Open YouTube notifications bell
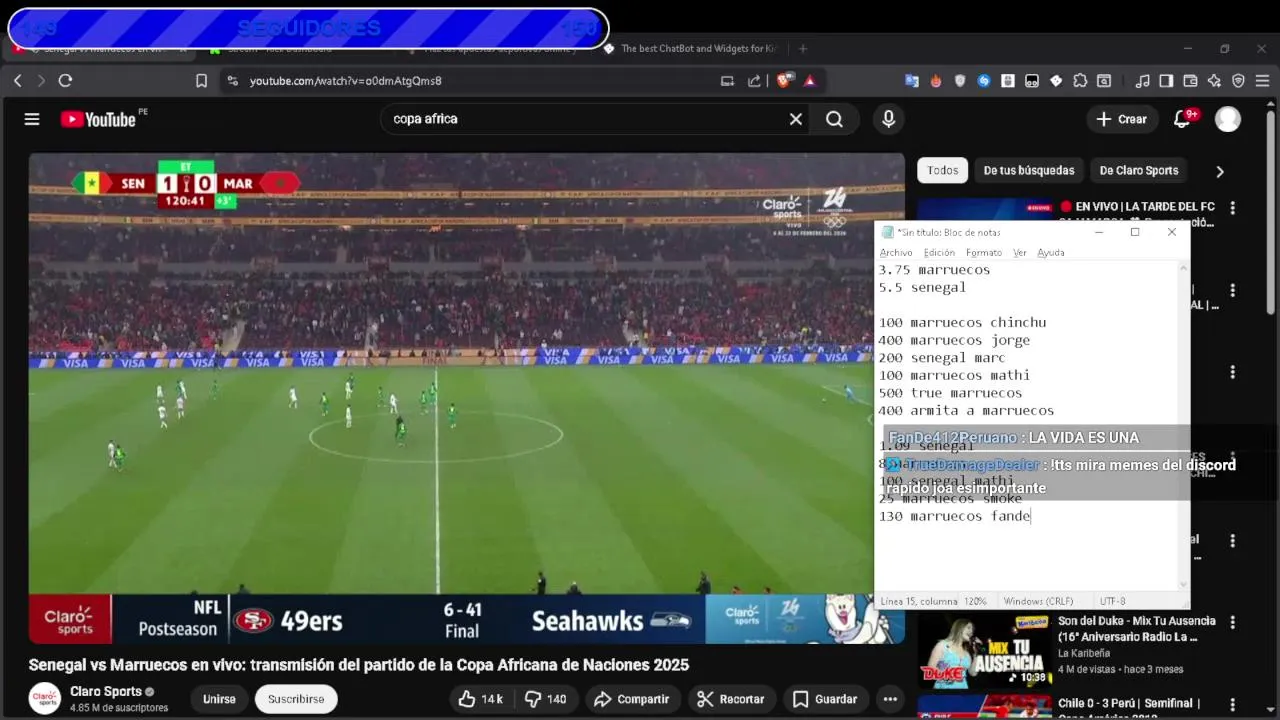The width and height of the screenshot is (1280, 720). pos(1182,119)
